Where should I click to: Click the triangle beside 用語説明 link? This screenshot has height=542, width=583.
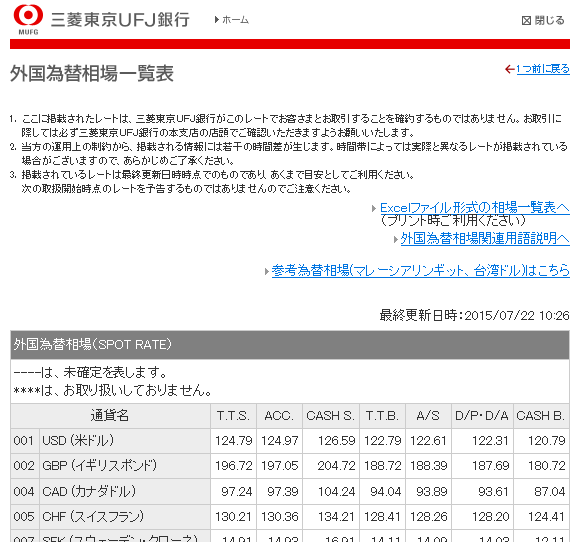click(396, 239)
